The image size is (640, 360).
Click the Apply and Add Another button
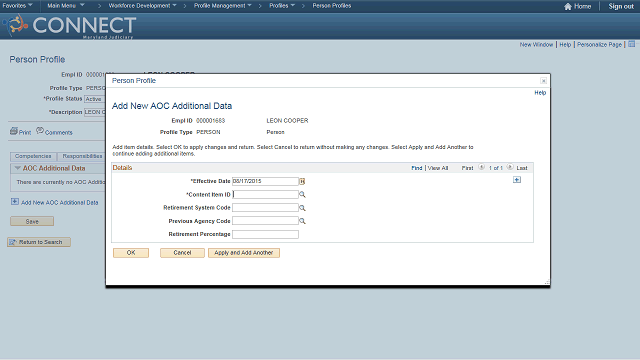[244, 253]
